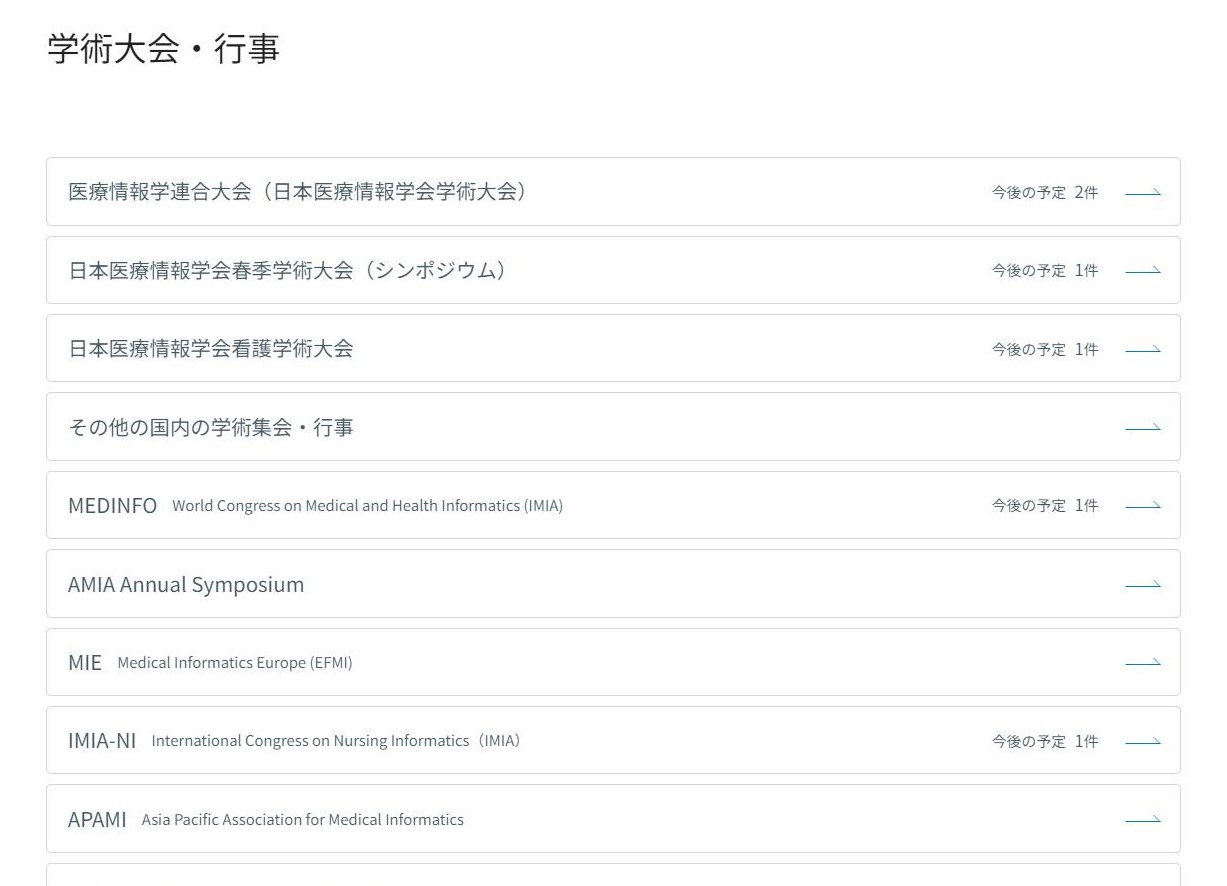Click World Congress on Medical and Health Informatics text

click(x=367, y=506)
